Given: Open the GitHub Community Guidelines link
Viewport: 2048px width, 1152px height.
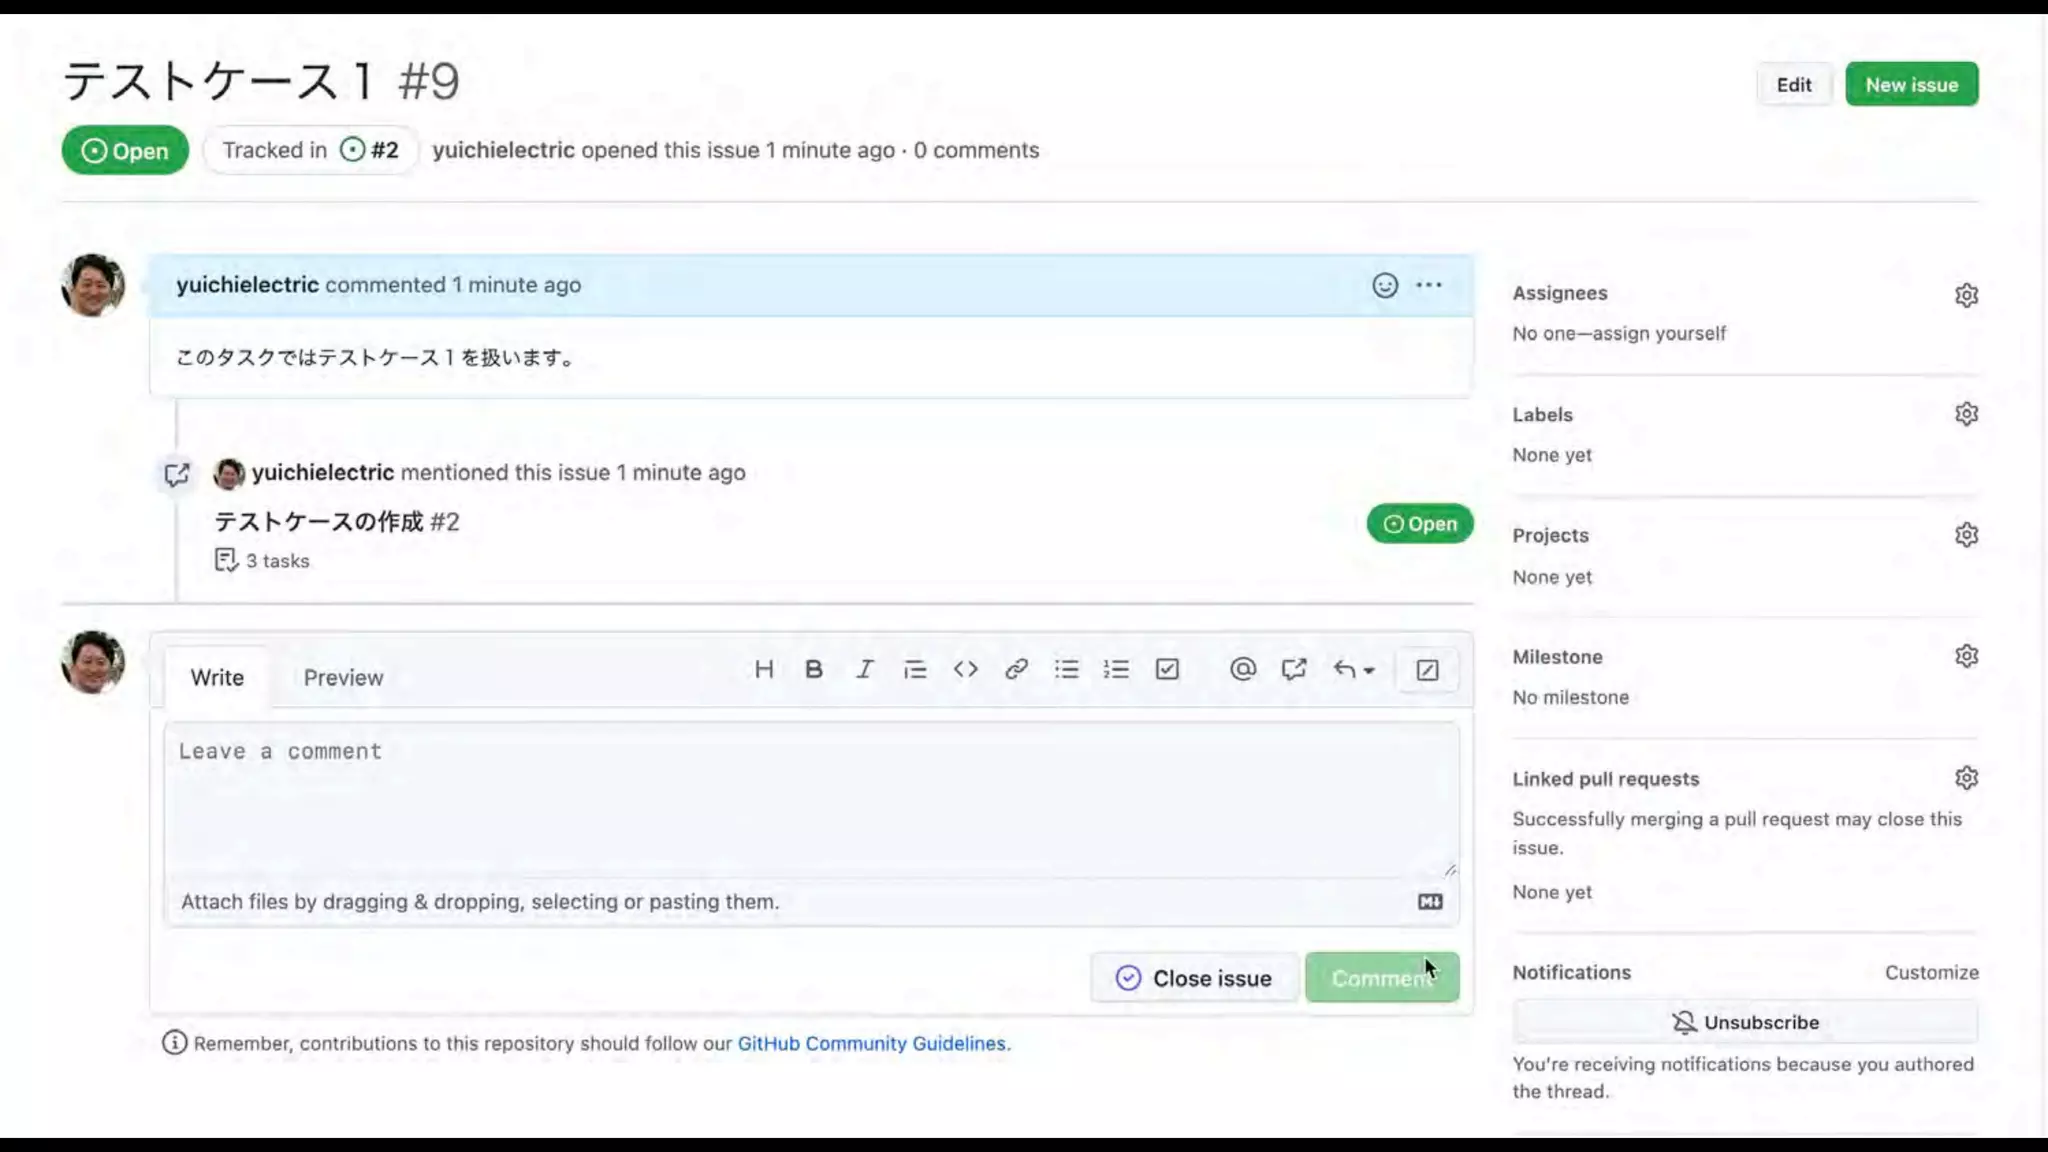Looking at the screenshot, I should tap(873, 1044).
